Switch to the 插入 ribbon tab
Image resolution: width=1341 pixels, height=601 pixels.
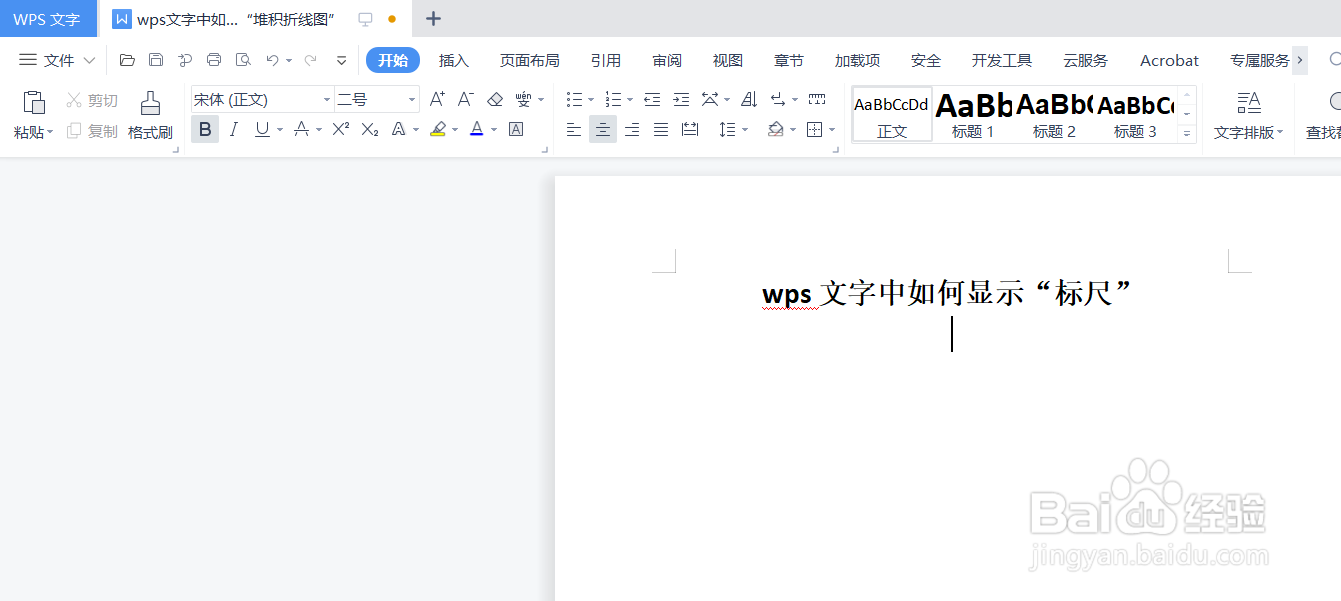coord(454,60)
